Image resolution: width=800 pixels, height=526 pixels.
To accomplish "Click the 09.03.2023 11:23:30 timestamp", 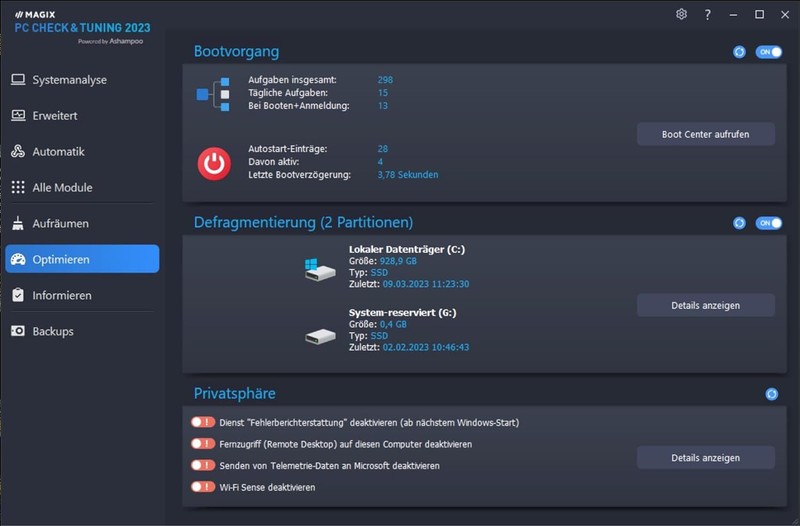I will pos(426,284).
